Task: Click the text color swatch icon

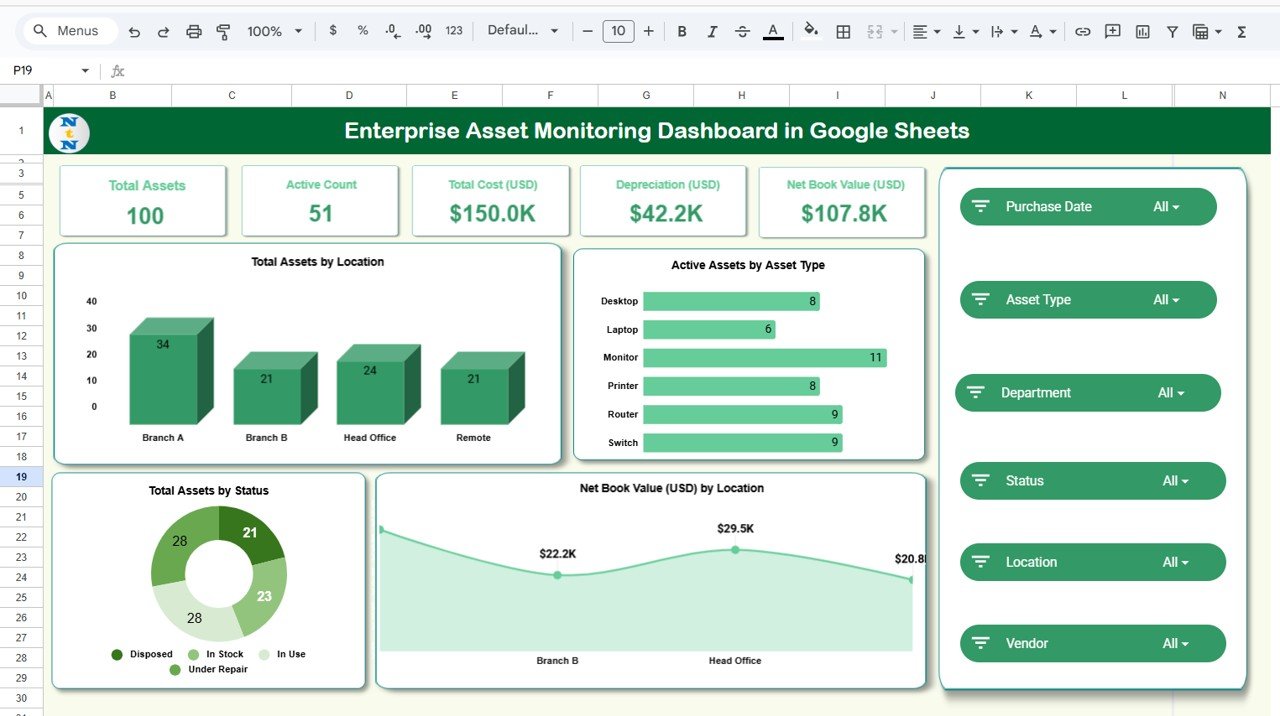Action: click(772, 31)
